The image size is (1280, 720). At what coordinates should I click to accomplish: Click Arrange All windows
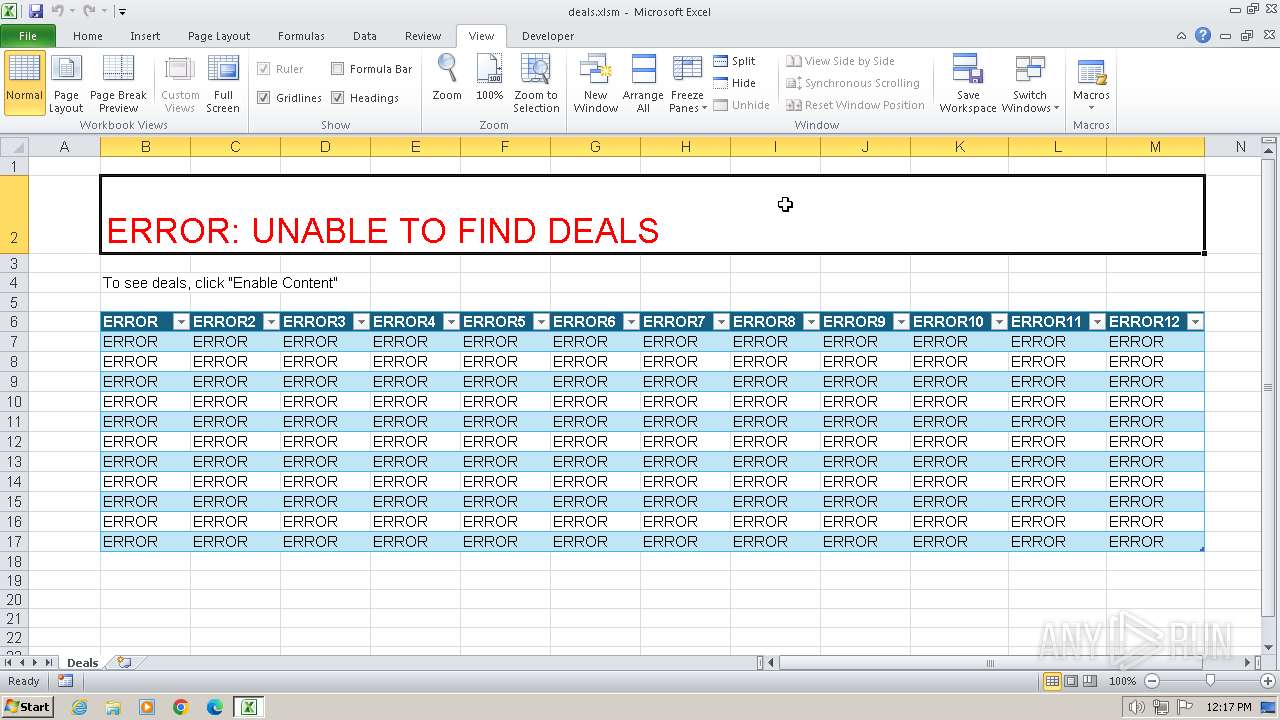[x=643, y=83]
